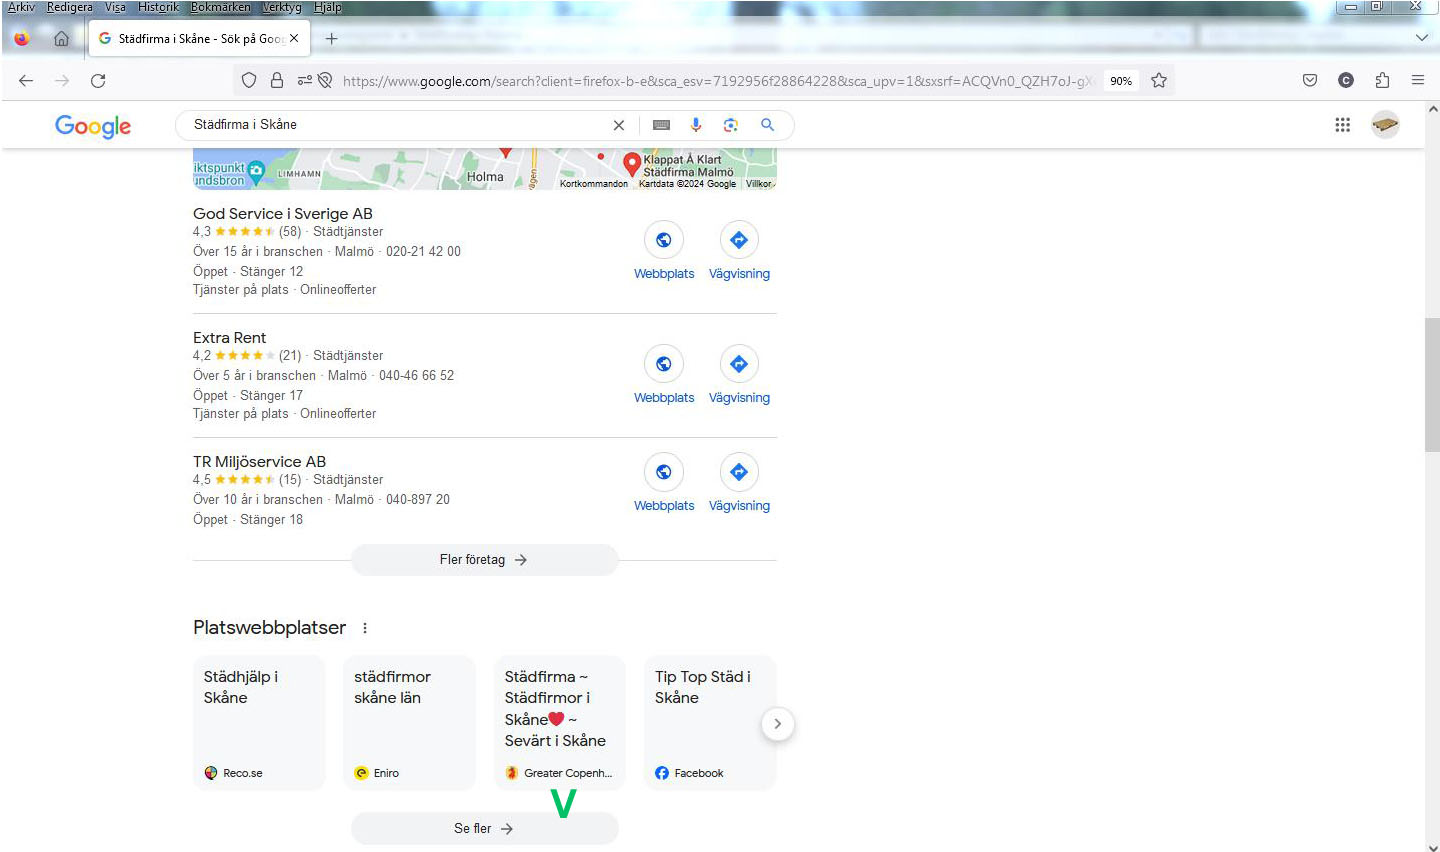This screenshot has width=1440, height=852.
Task: Click phone number 020-21 42 00
Action: [424, 252]
